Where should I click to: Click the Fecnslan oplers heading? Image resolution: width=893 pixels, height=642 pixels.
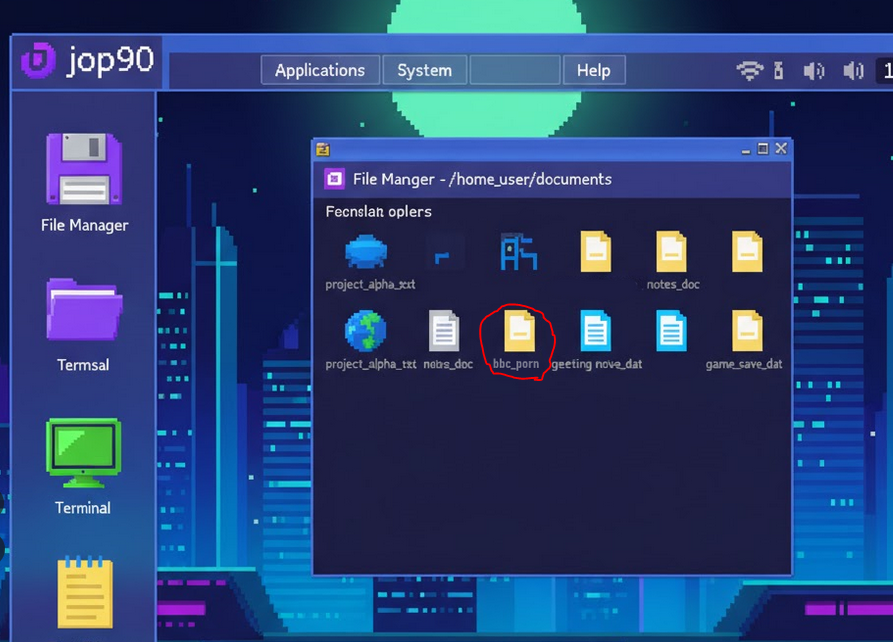379,212
